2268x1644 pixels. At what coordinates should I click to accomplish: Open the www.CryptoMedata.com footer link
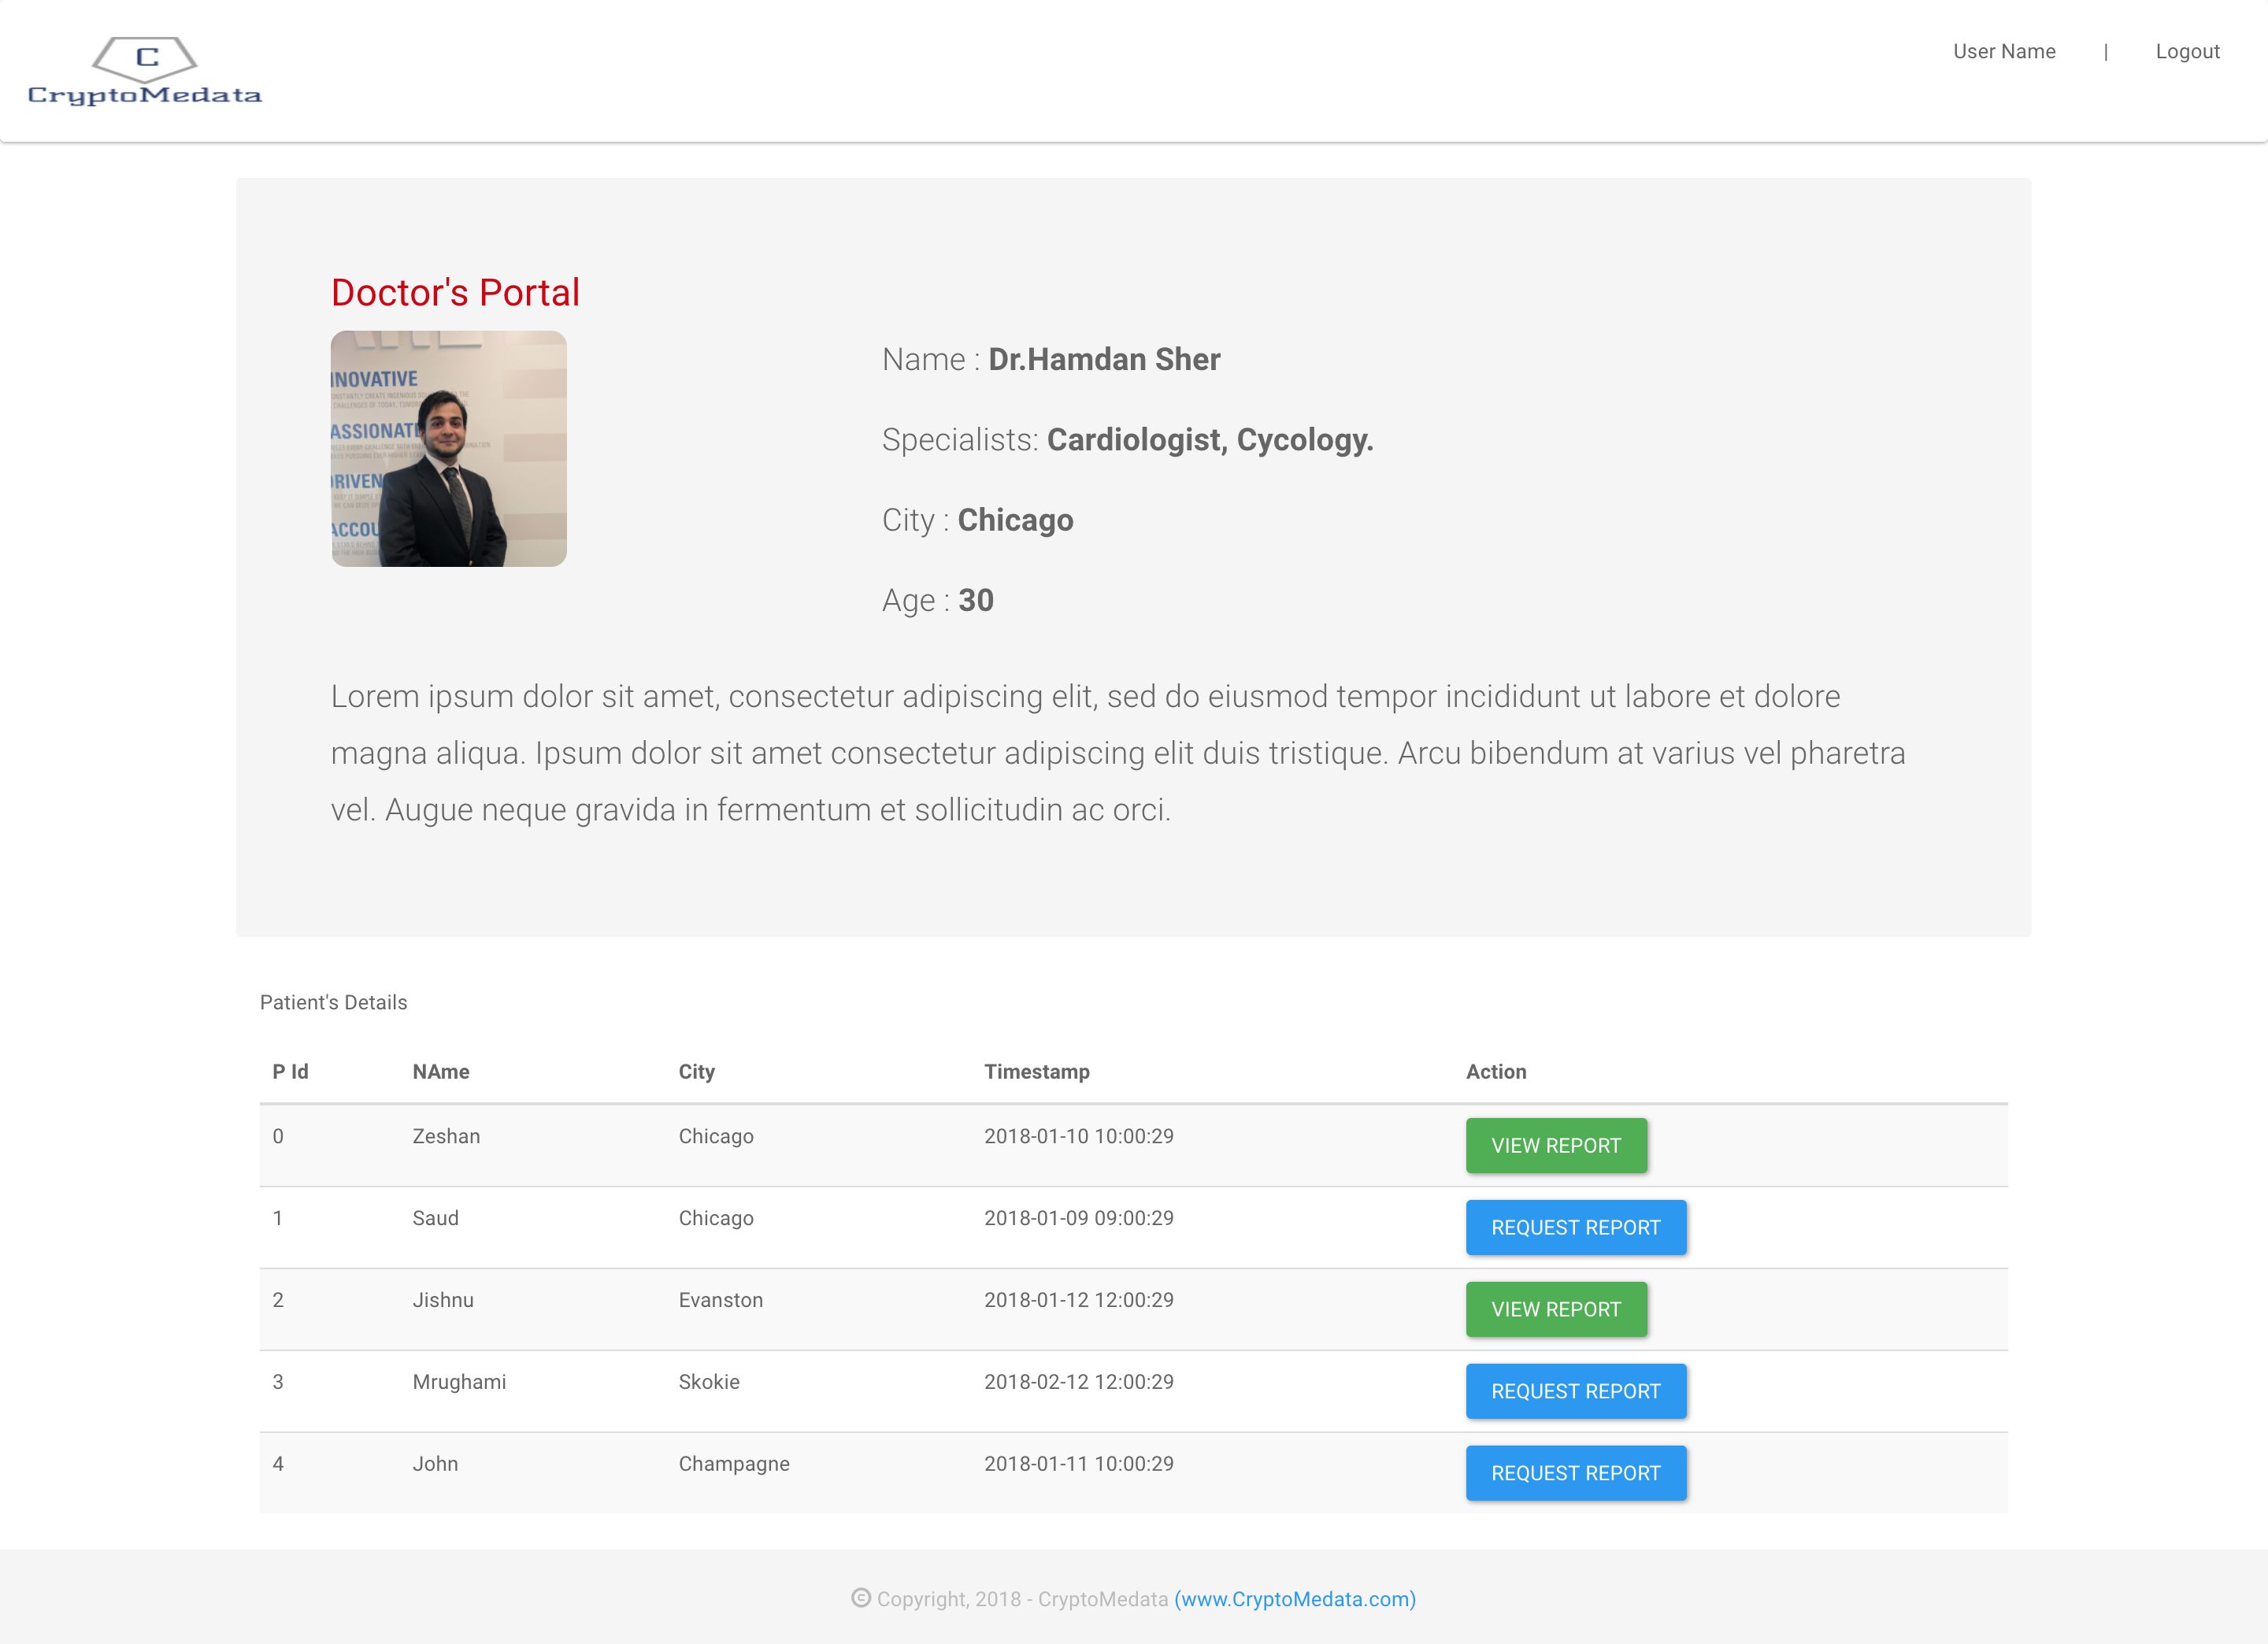[x=1294, y=1599]
